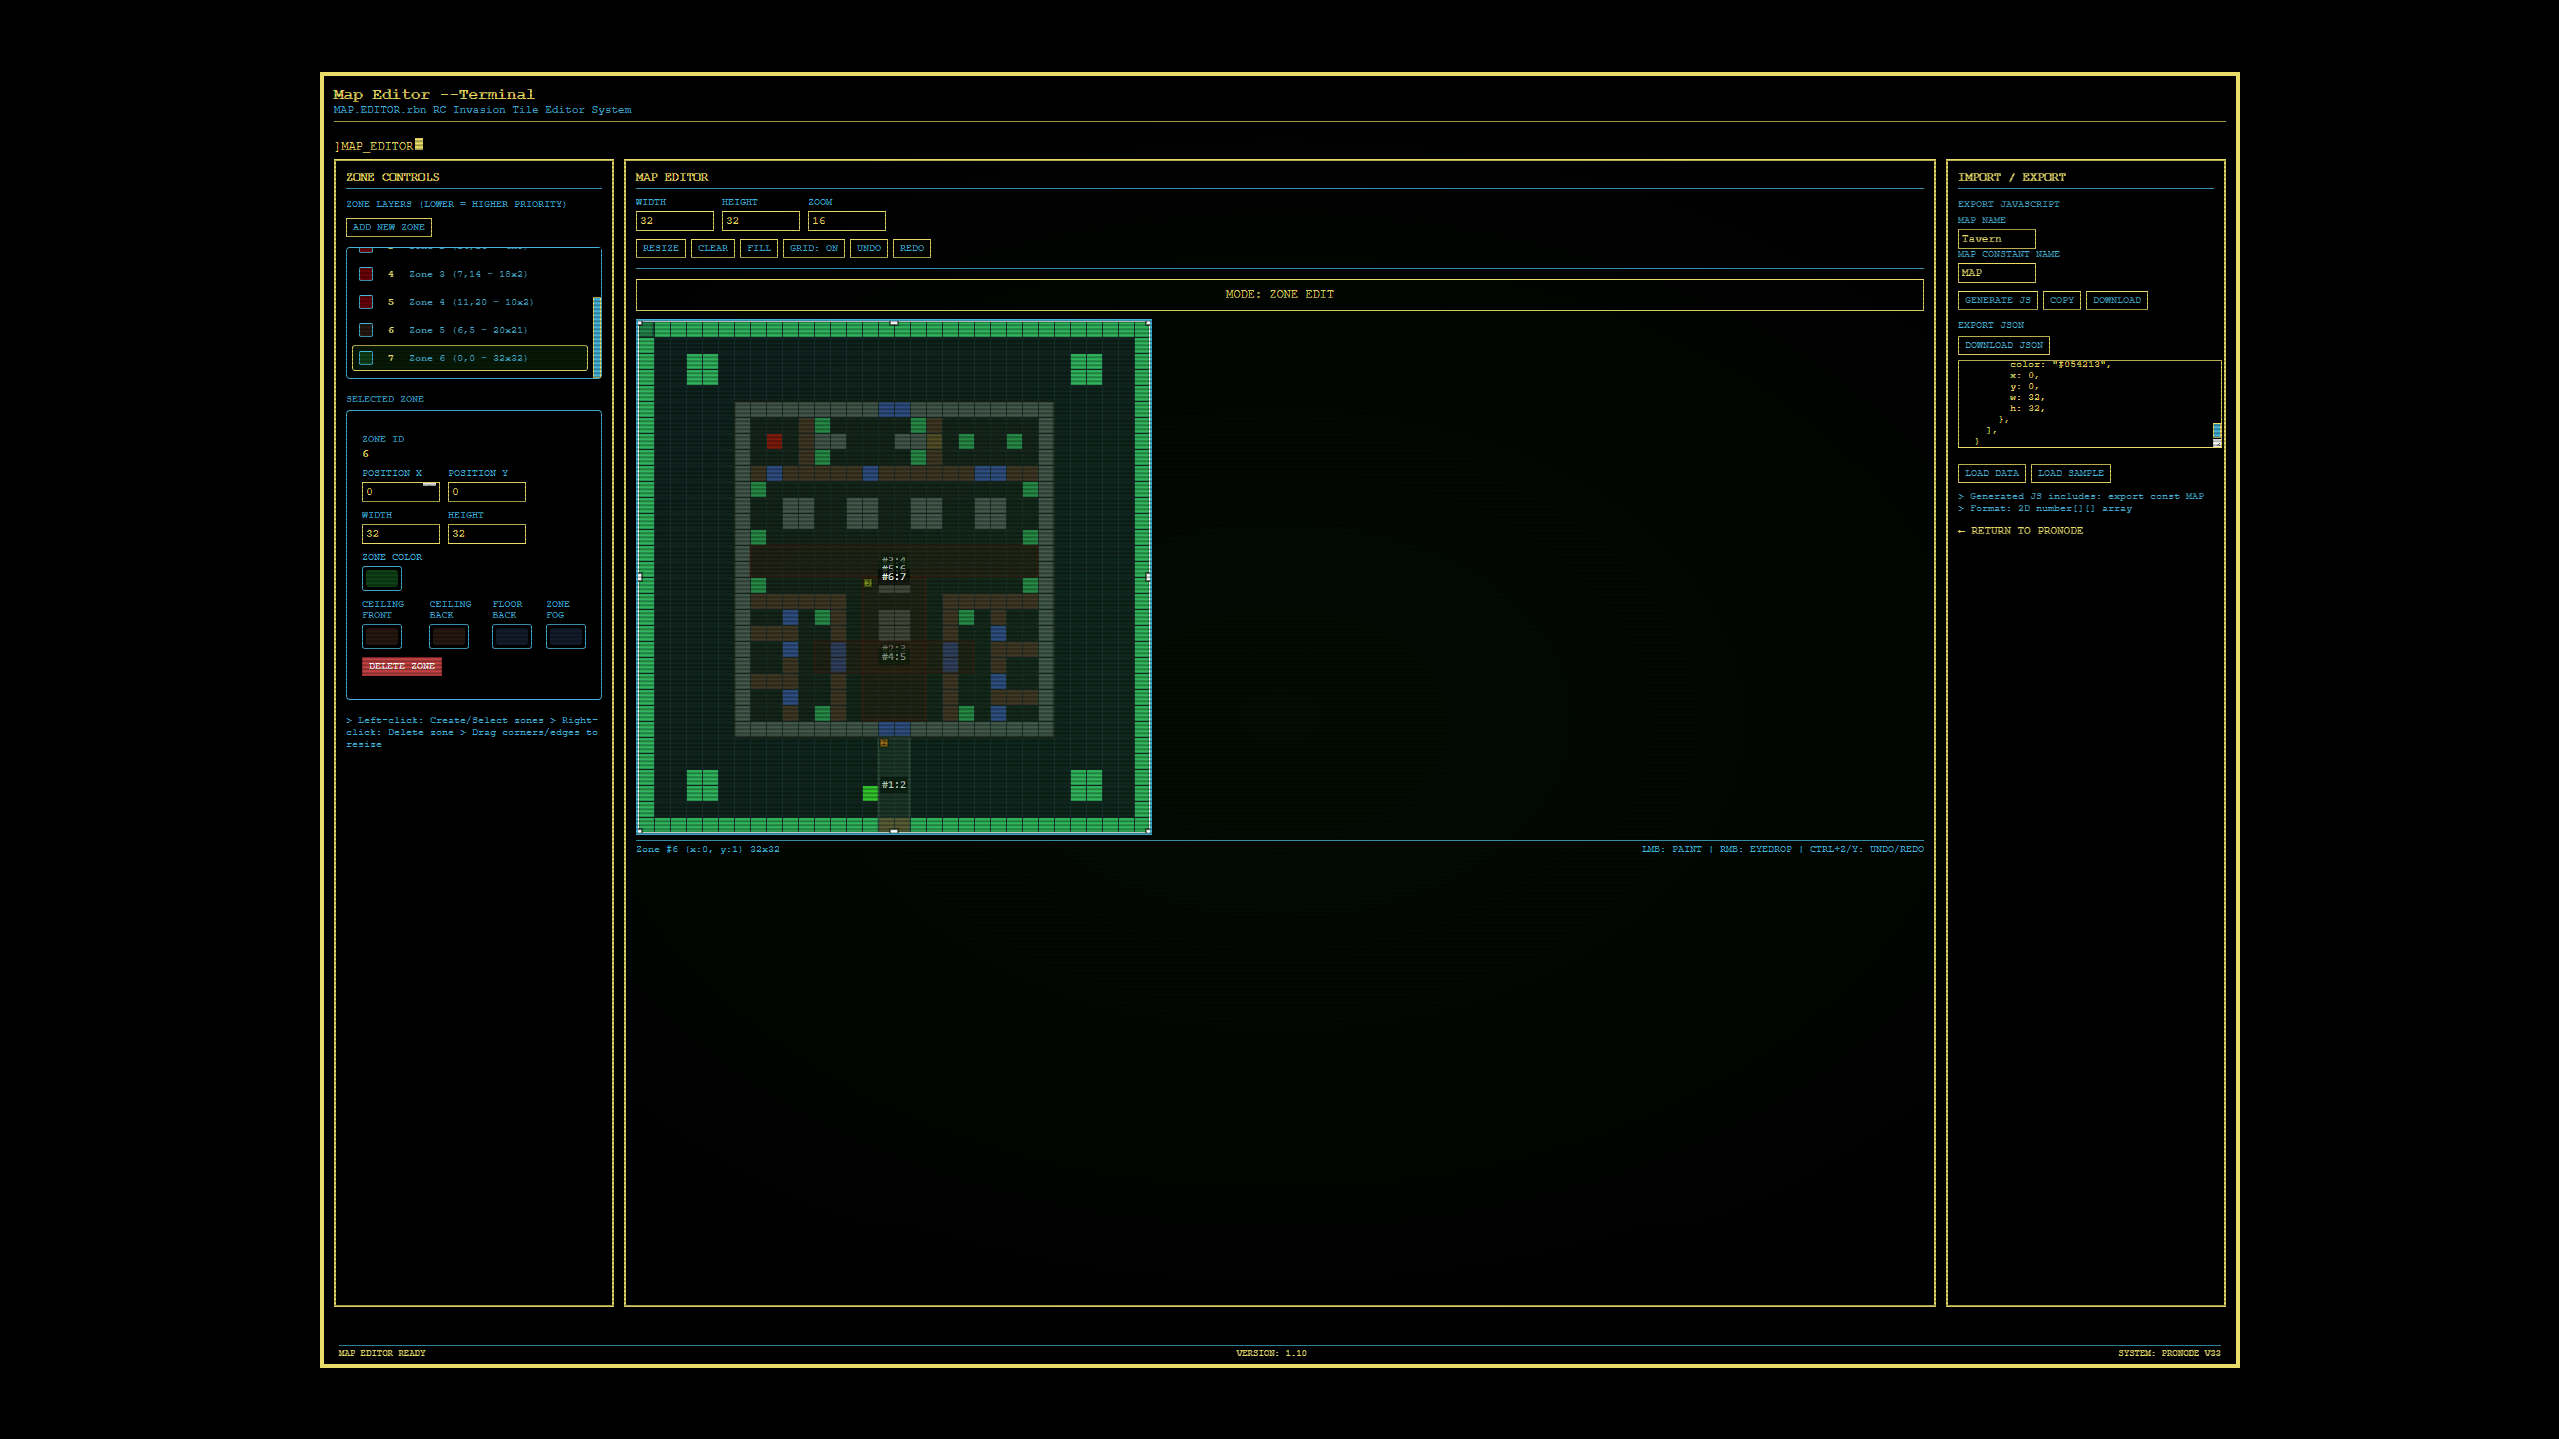Click the #4:5 zone label on the map

(894, 657)
